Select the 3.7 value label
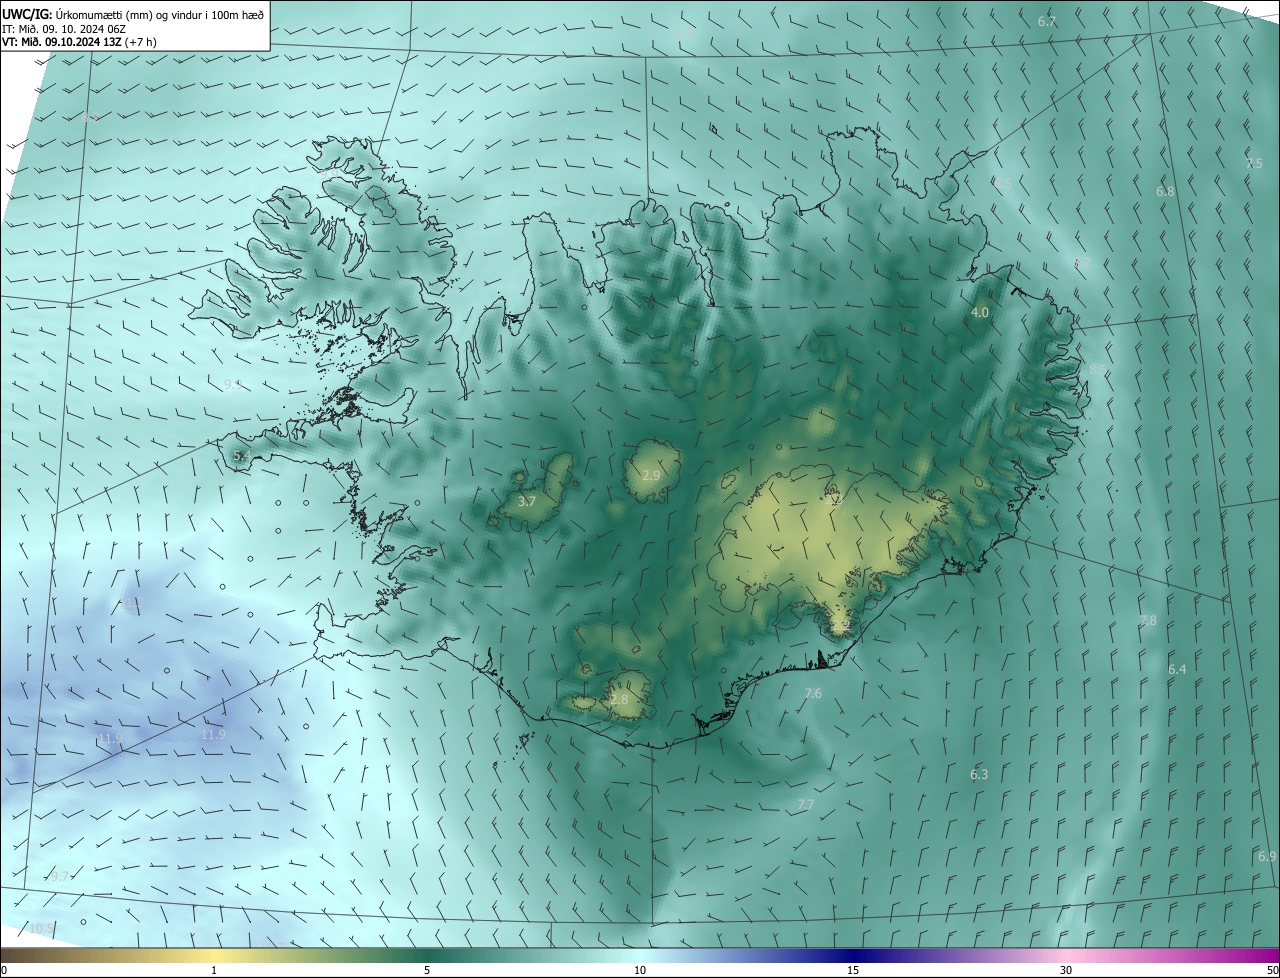Viewport: 1280px width, 978px height. [x=527, y=501]
